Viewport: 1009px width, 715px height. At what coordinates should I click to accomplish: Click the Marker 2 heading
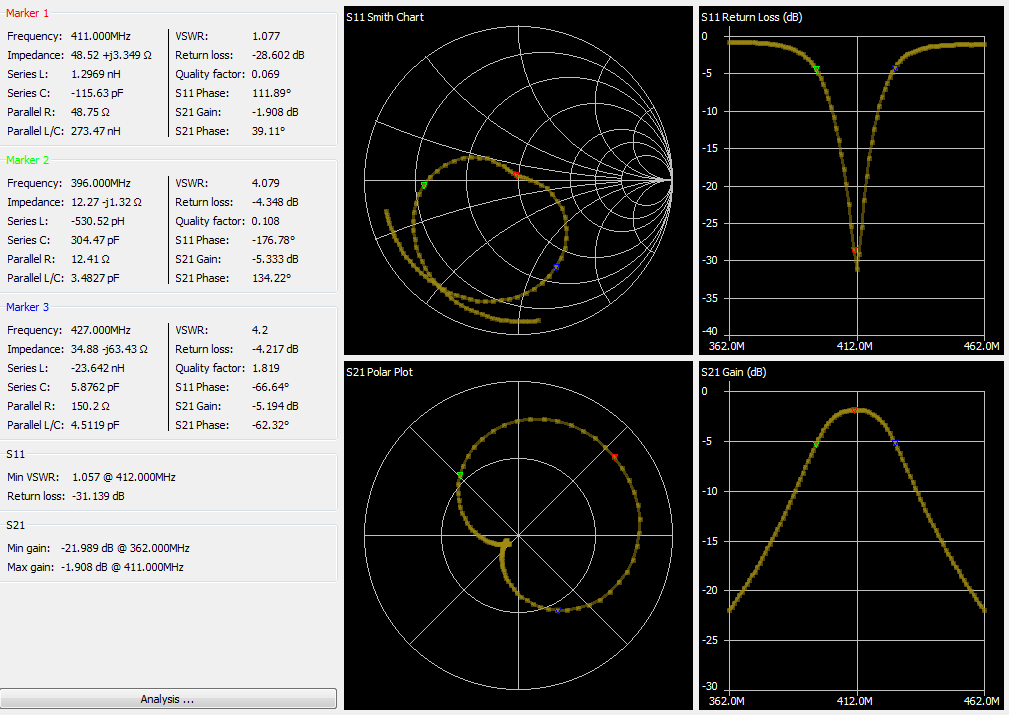(27, 160)
